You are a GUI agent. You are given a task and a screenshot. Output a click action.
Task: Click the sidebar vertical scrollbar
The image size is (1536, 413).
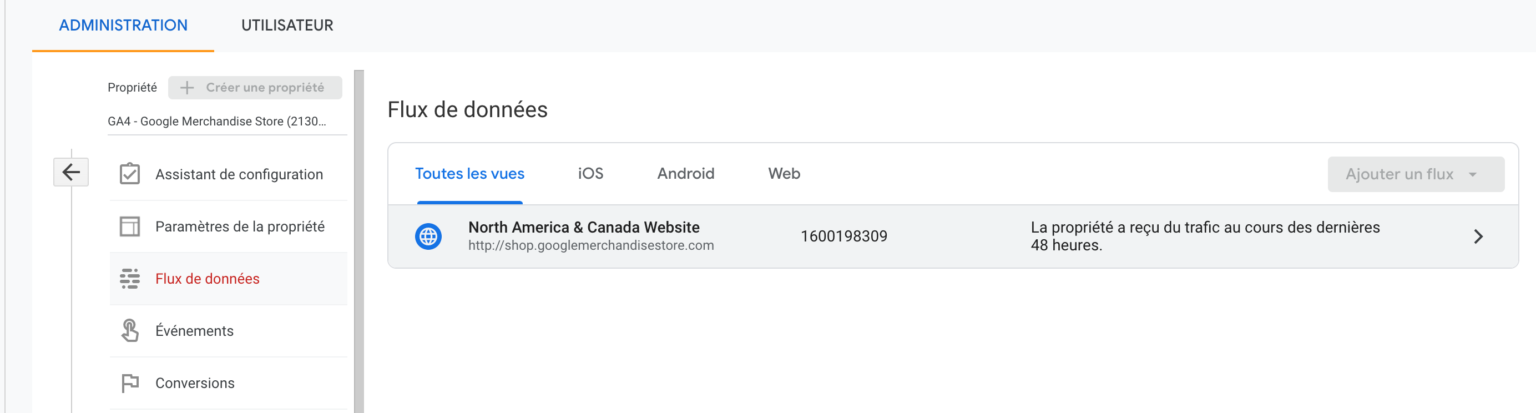pyautogui.click(x=359, y=241)
